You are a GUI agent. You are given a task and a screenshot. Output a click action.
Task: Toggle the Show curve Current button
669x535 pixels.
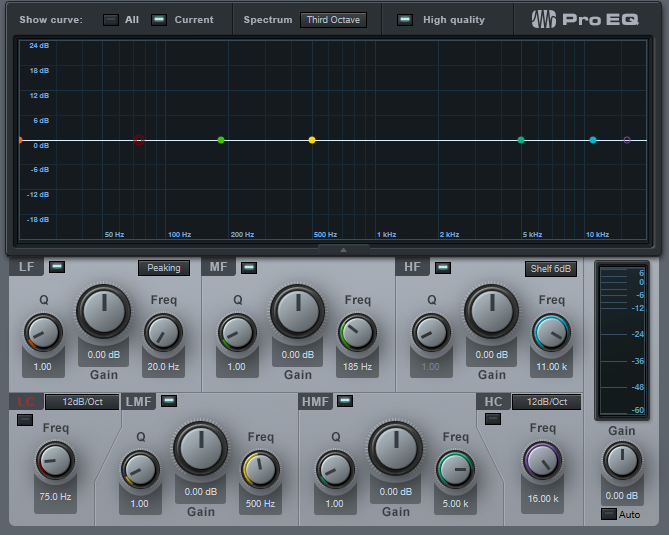159,20
